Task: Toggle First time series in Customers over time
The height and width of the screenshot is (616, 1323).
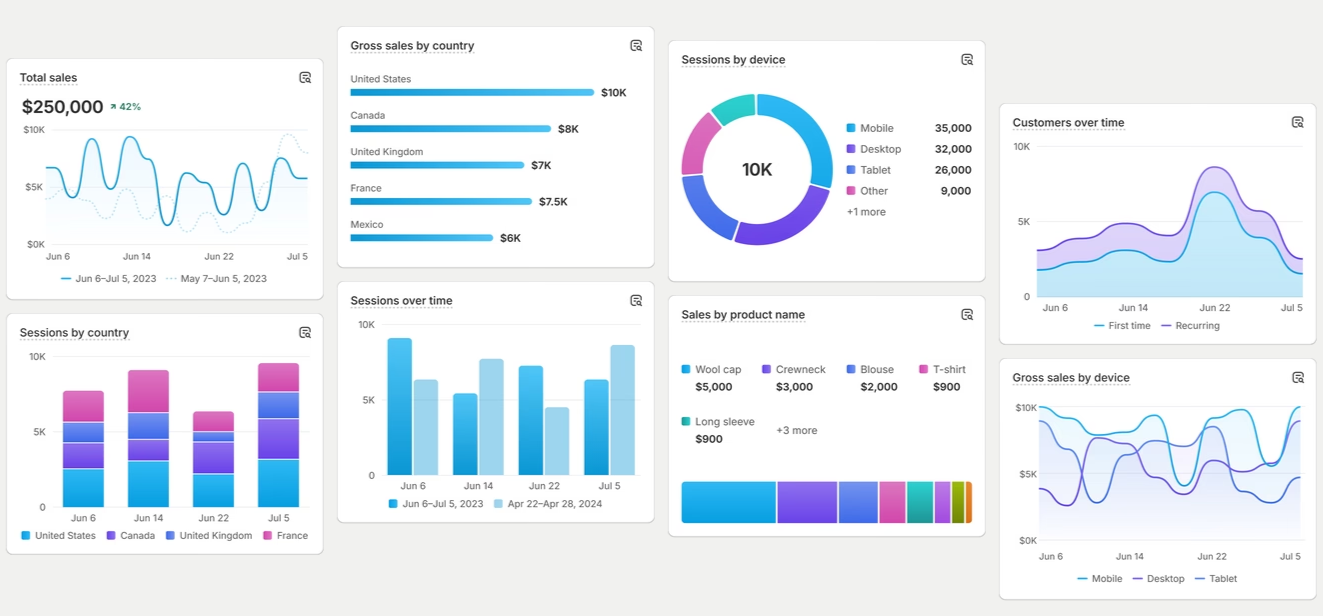Action: (x=1122, y=326)
